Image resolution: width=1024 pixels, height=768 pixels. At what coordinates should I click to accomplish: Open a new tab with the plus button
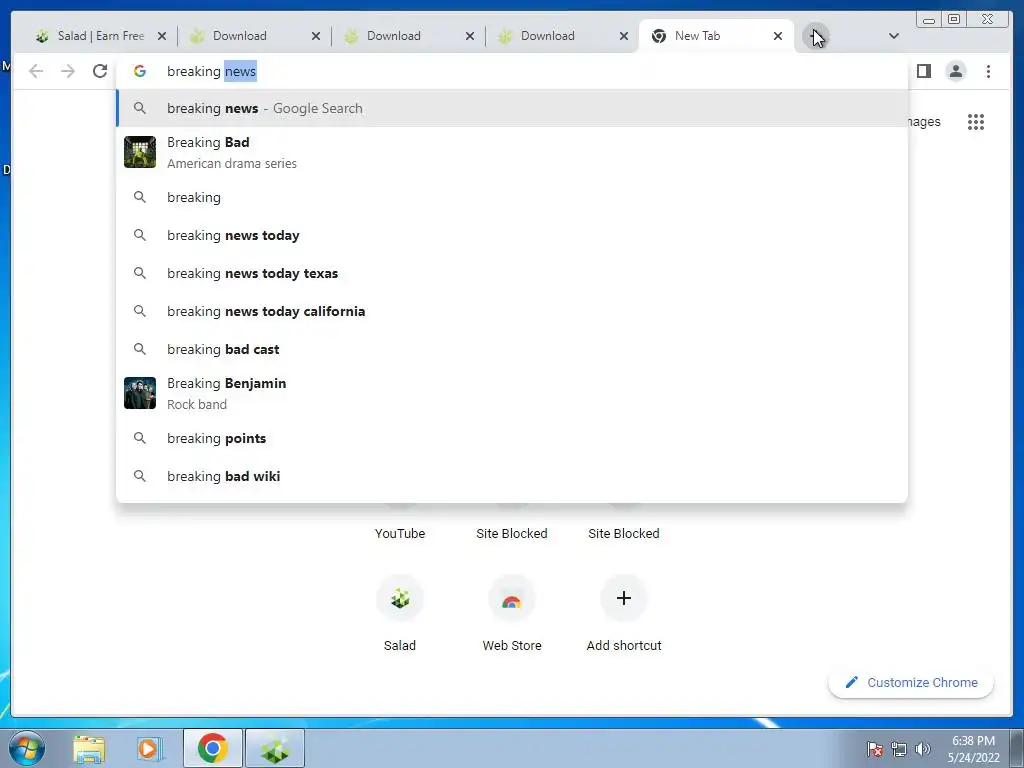pos(815,36)
